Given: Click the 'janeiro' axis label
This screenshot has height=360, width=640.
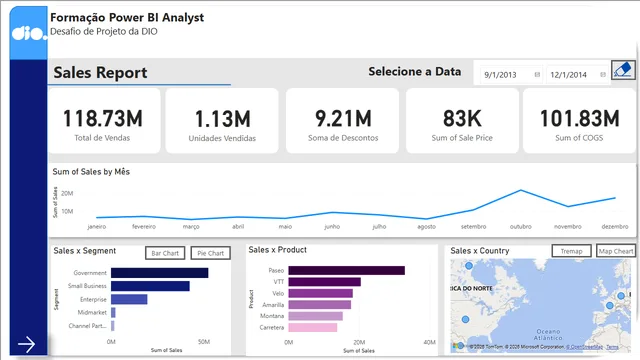Looking at the screenshot, I should tap(97, 226).
